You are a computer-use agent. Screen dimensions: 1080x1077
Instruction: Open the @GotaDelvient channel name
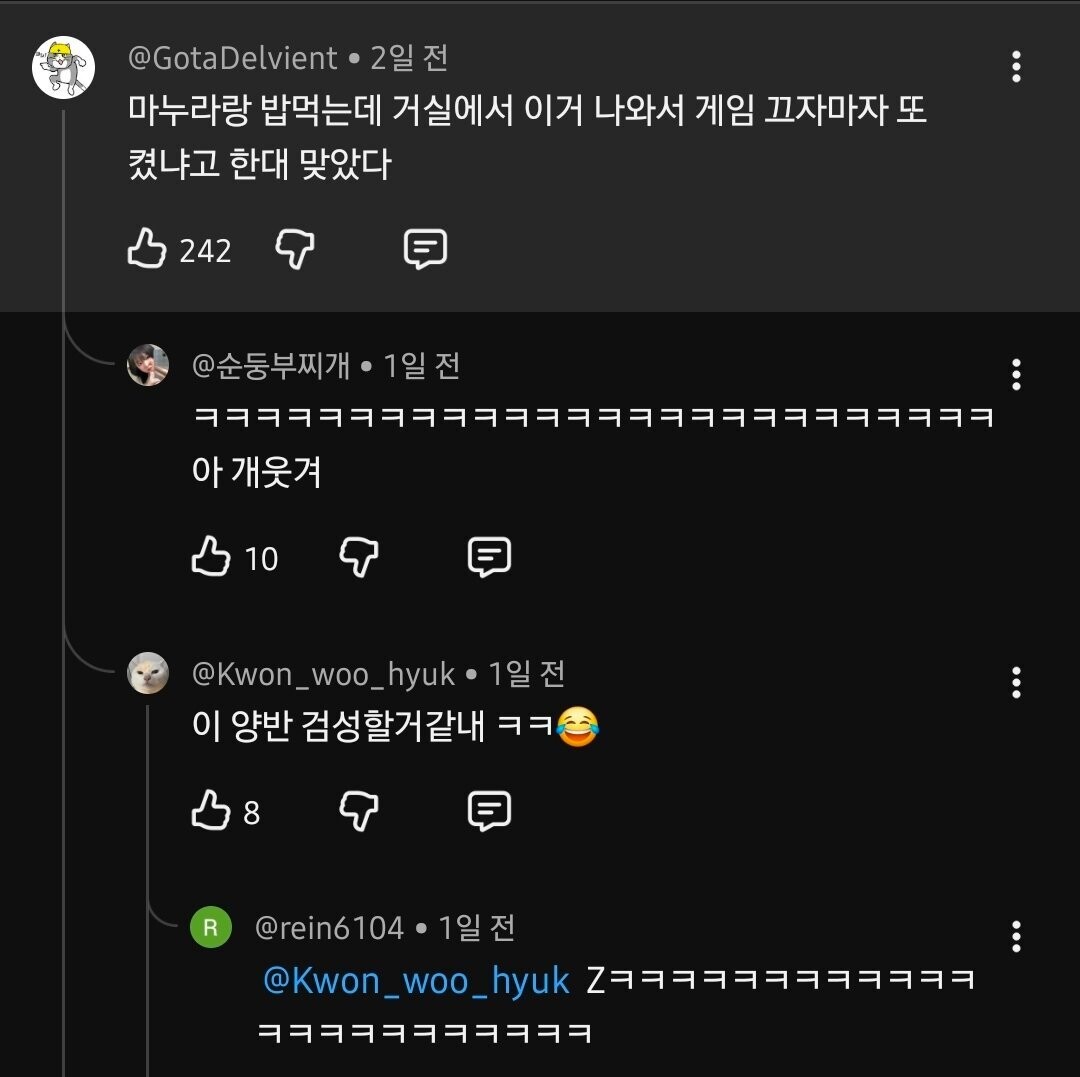coord(233,58)
